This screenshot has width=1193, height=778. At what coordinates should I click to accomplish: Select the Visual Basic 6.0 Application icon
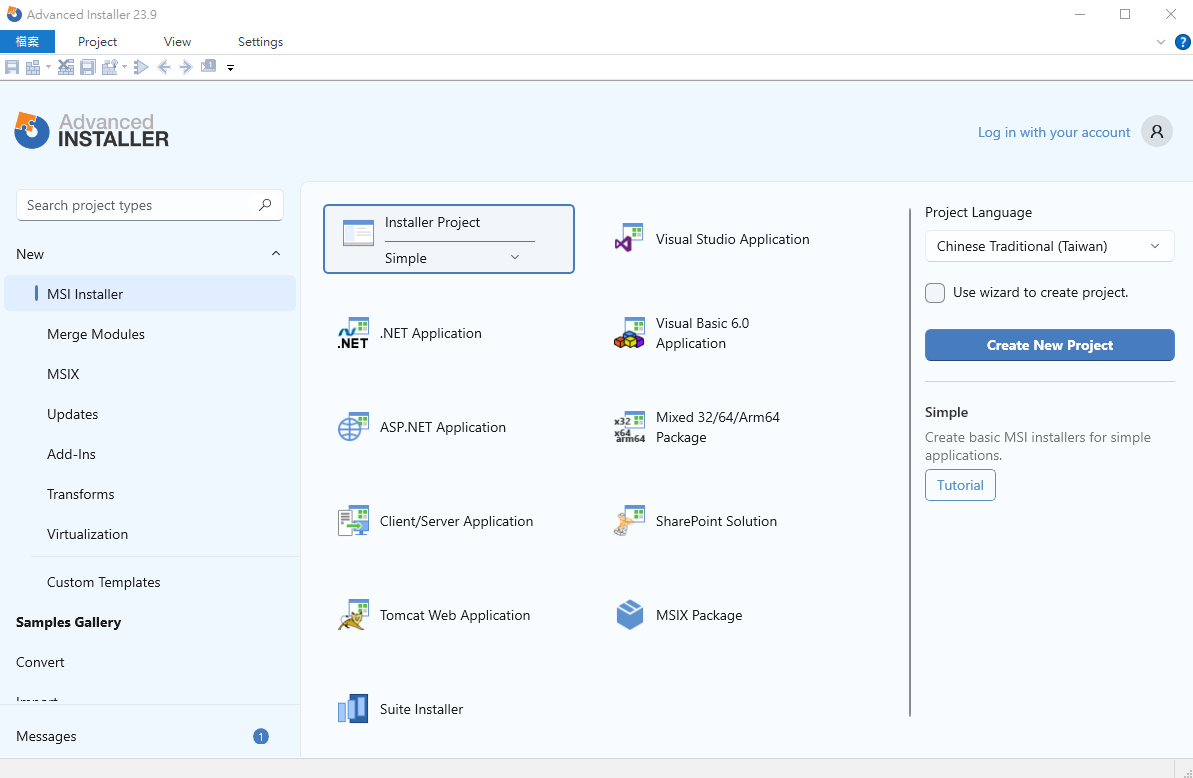[x=629, y=333]
